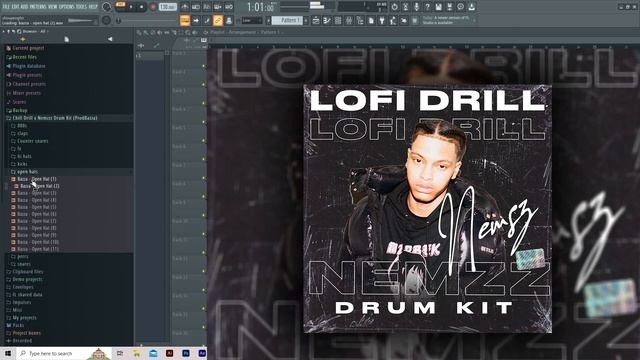Open the Line snap dropdown
640x360 pixels.
pyautogui.click(x=251, y=20)
